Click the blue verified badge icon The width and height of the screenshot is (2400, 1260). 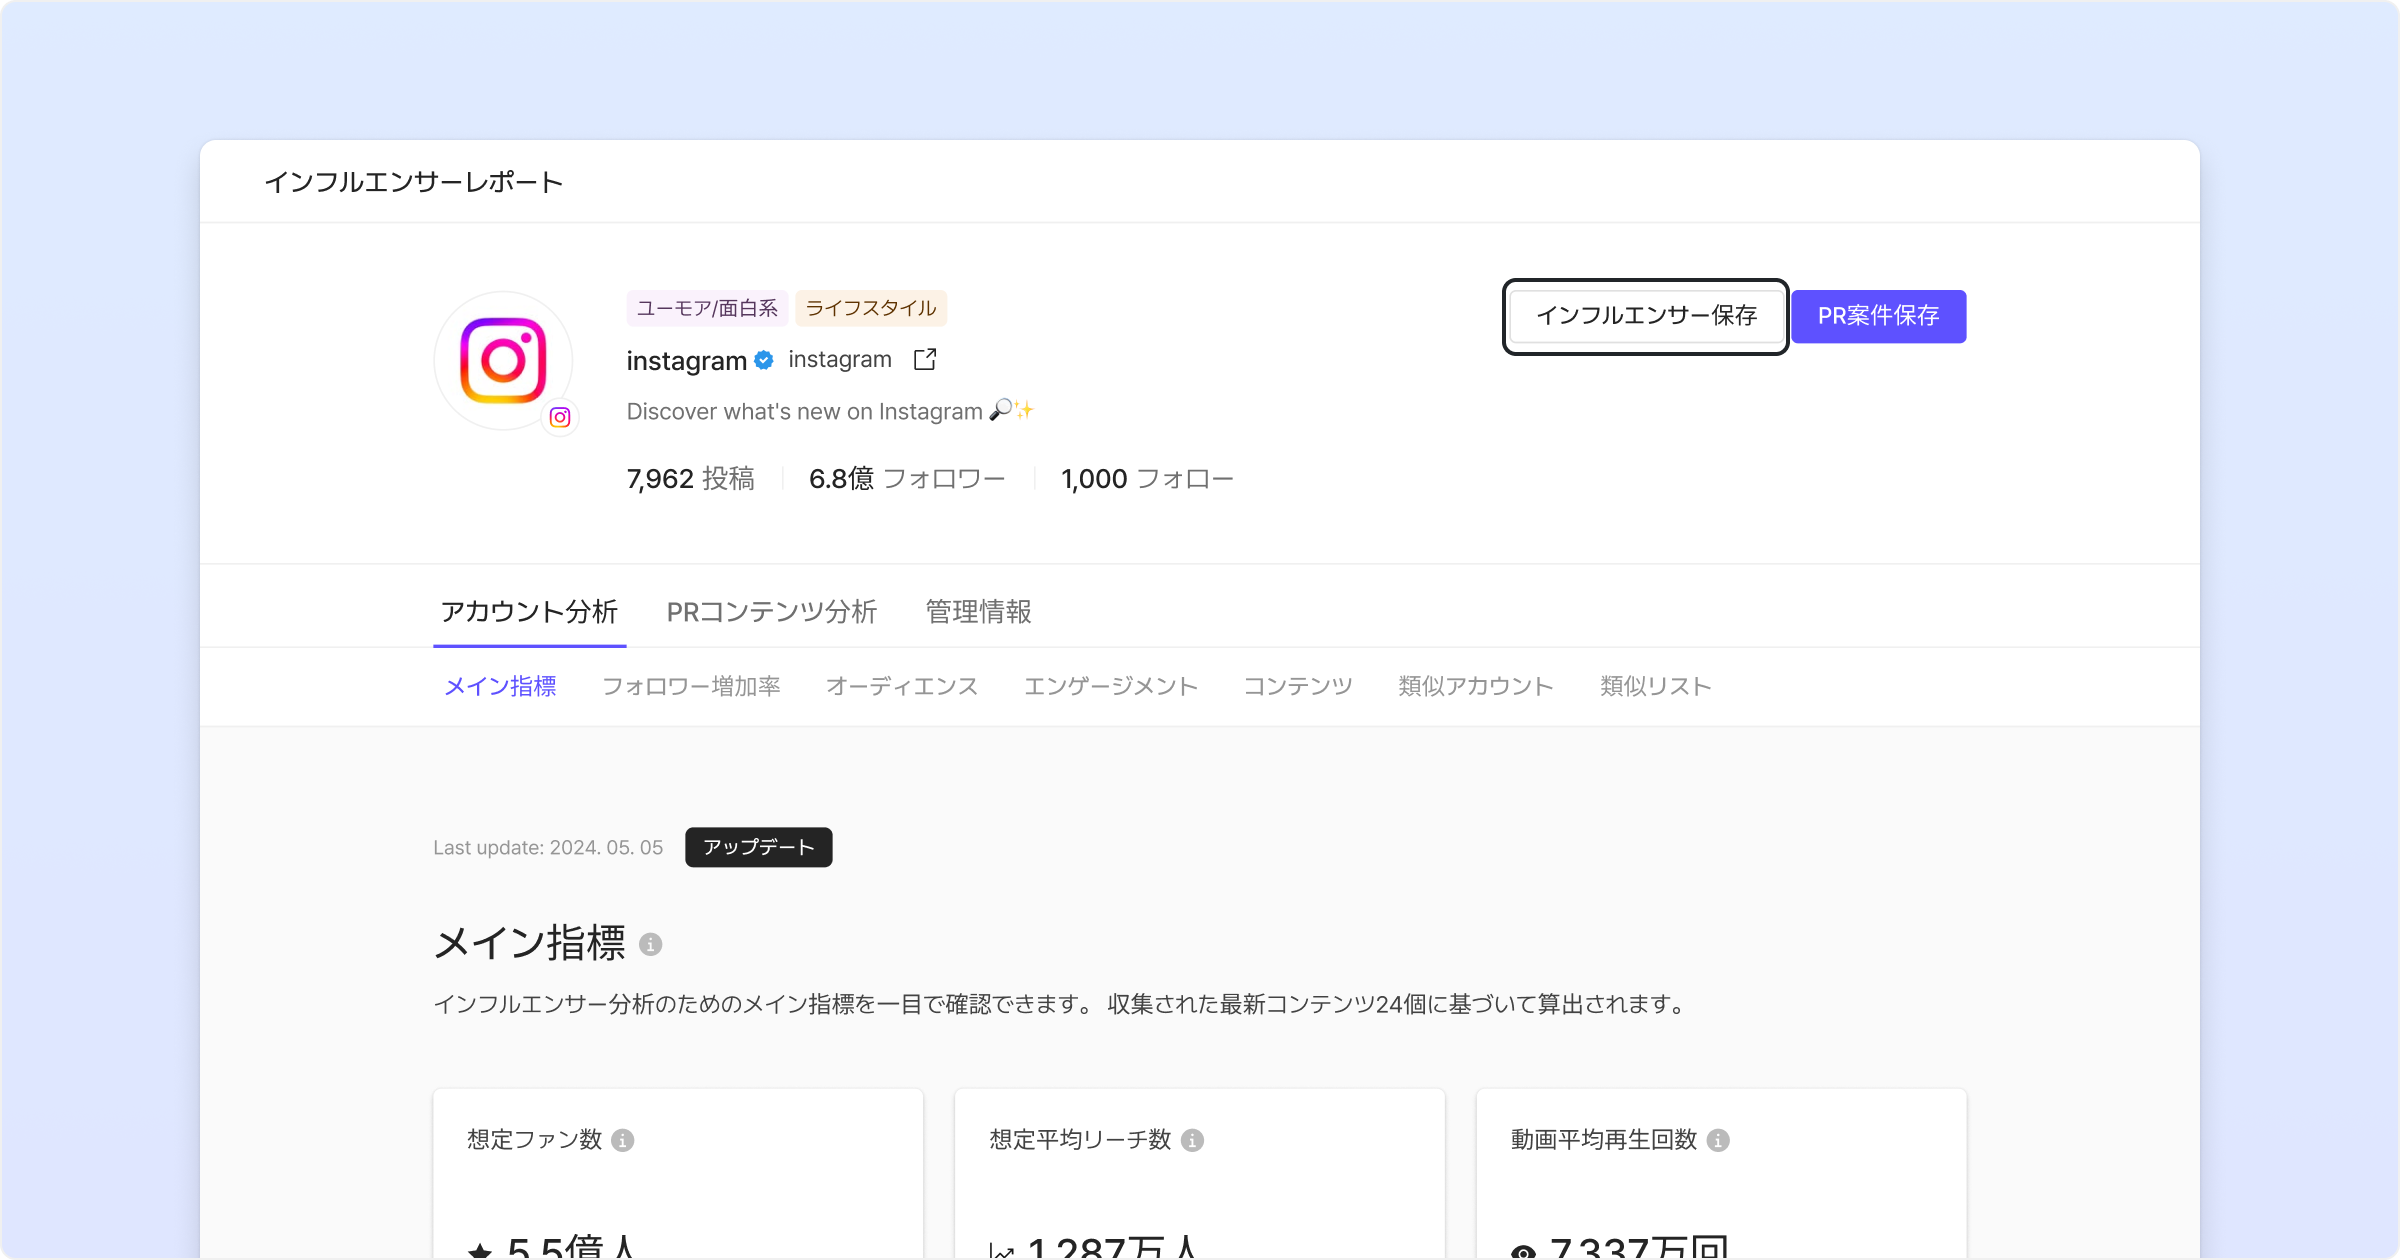pos(764,360)
